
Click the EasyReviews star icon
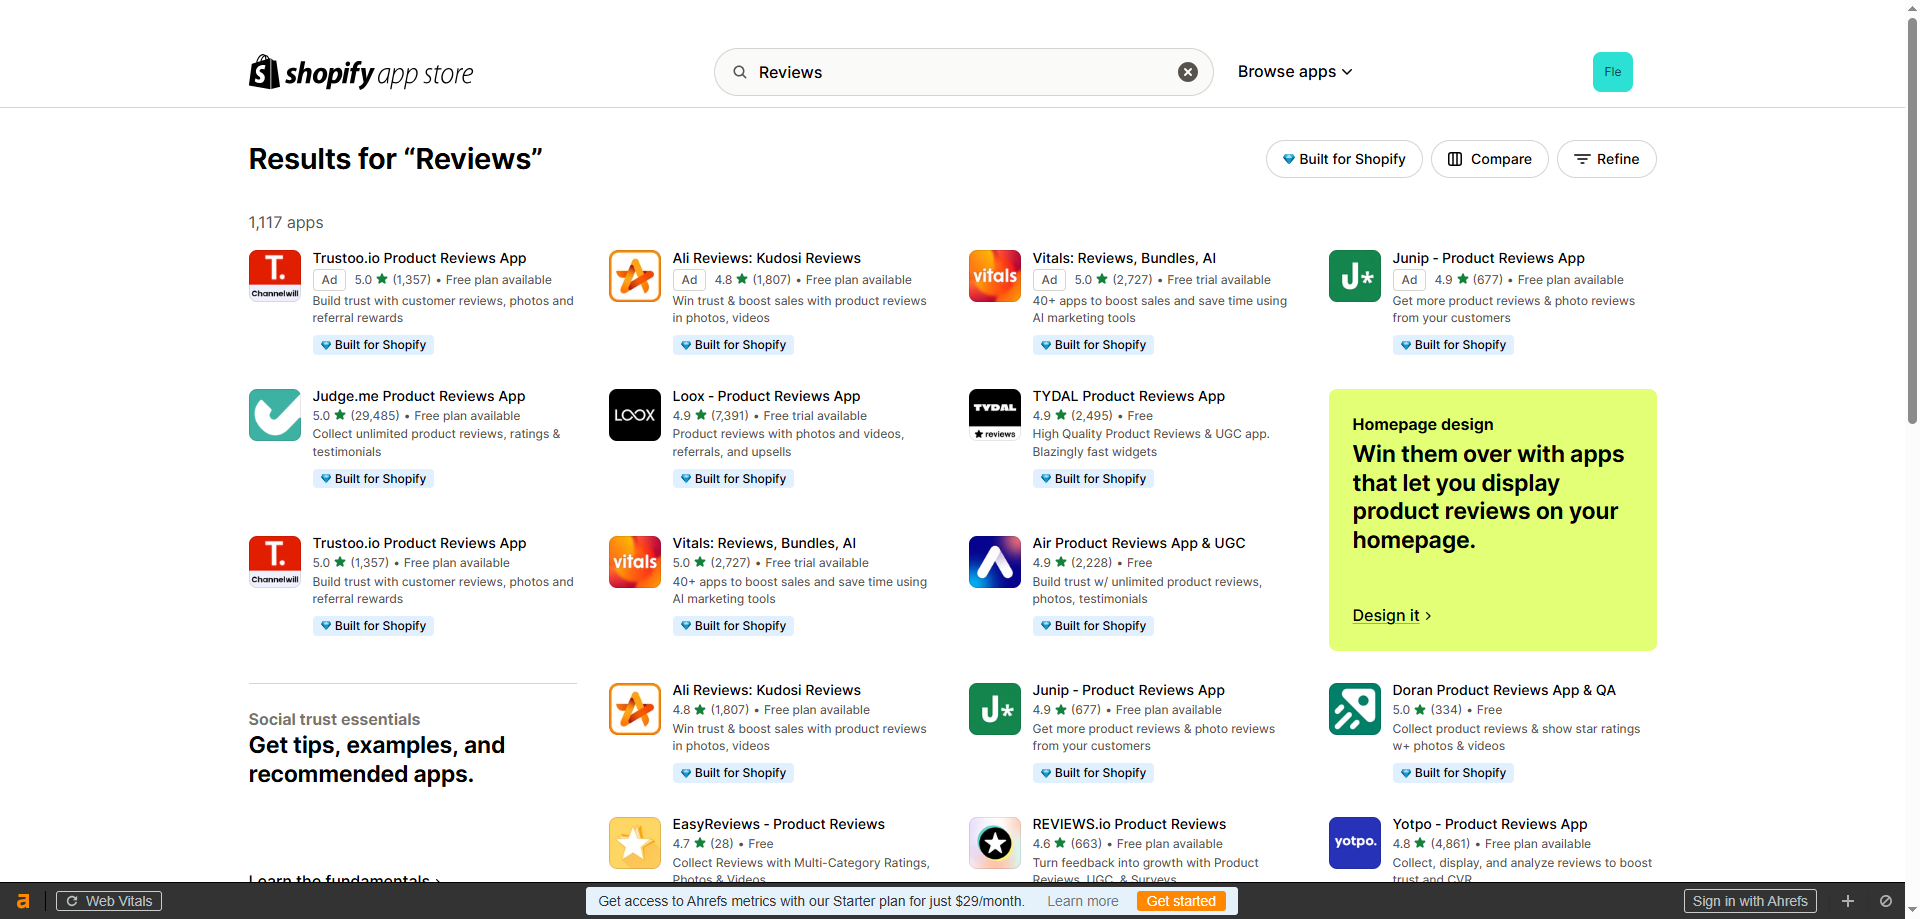pyautogui.click(x=634, y=843)
